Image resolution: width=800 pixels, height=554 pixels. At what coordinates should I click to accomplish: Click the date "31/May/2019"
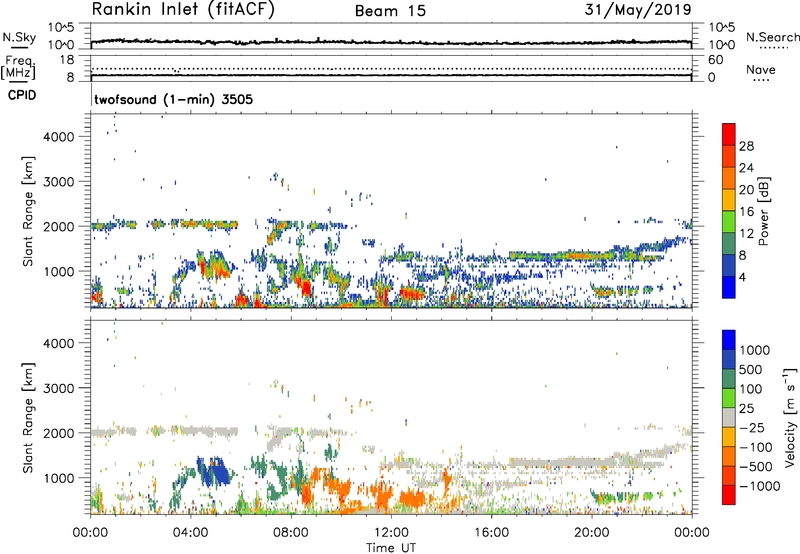coord(638,9)
